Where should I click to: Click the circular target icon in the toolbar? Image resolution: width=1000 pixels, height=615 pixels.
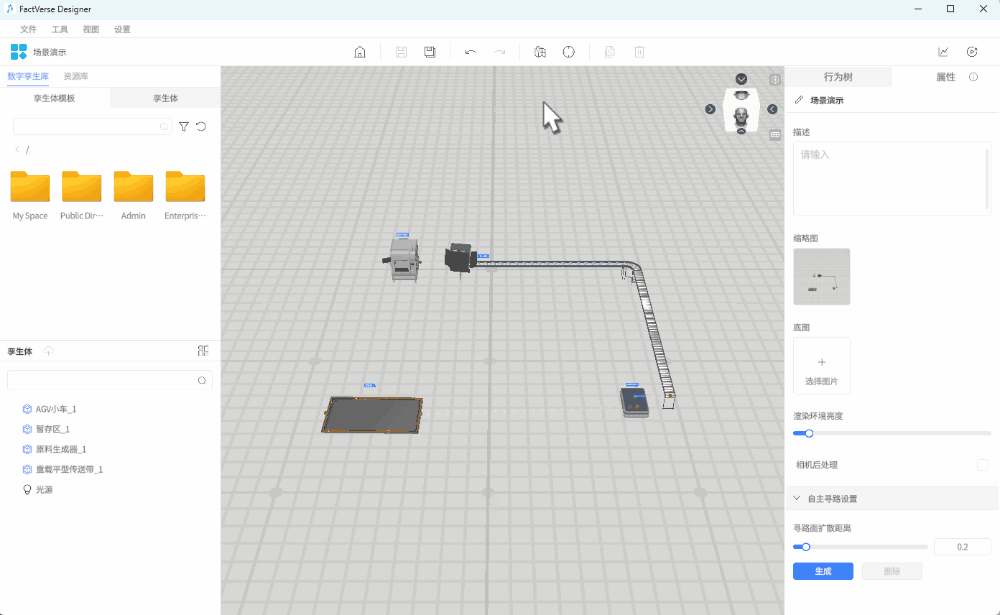(568, 52)
